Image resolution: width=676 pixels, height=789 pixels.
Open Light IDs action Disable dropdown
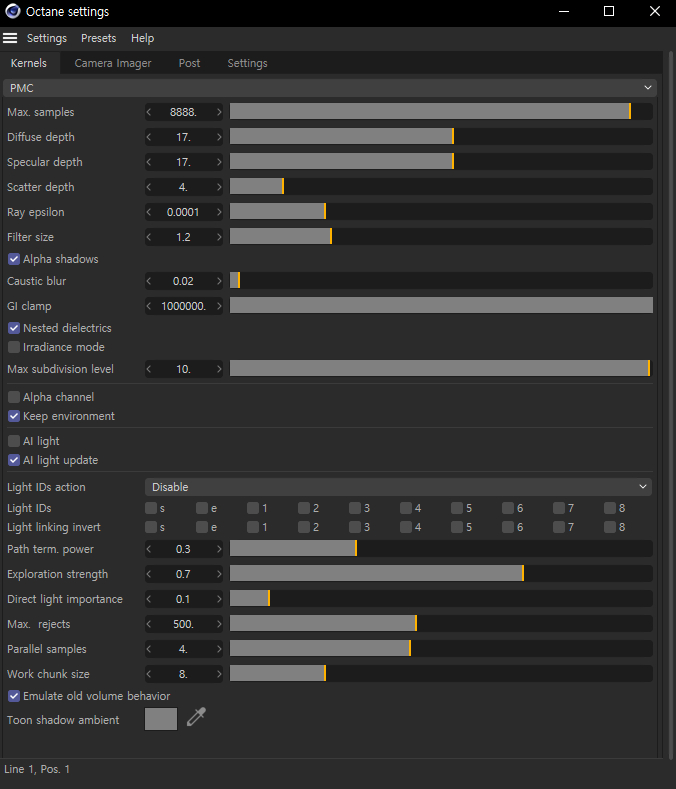[398, 487]
